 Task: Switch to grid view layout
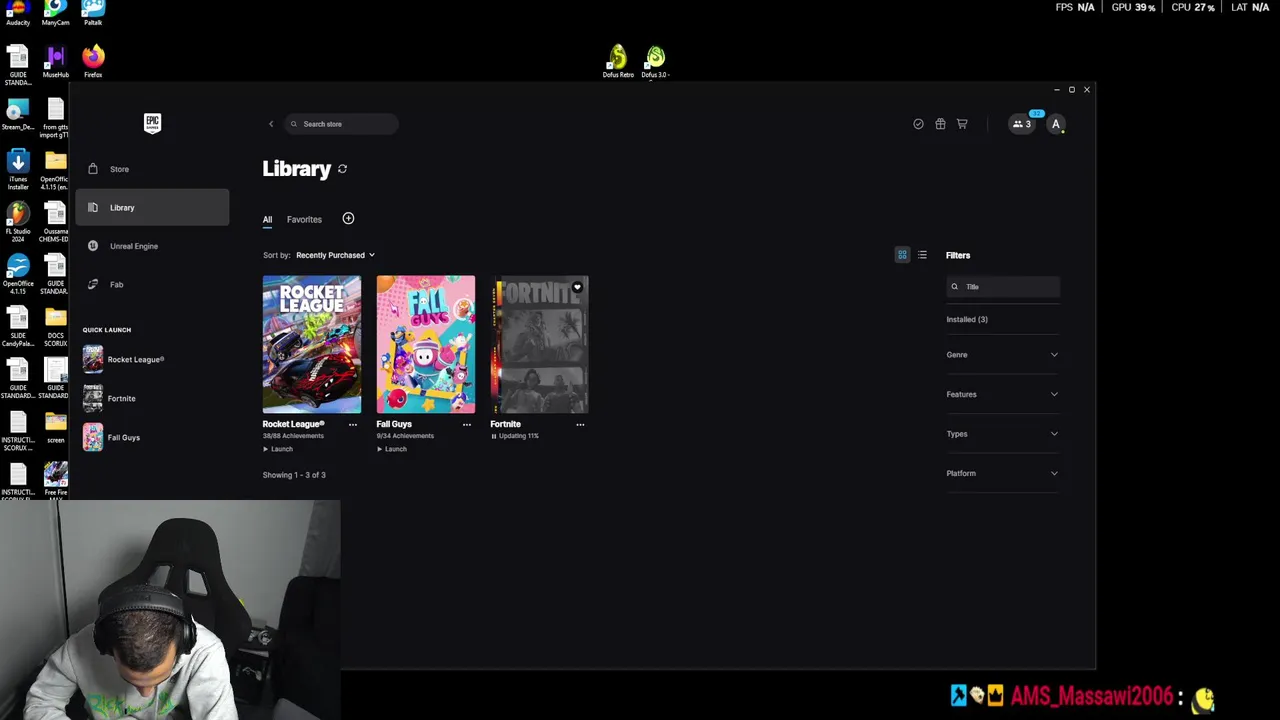902,255
